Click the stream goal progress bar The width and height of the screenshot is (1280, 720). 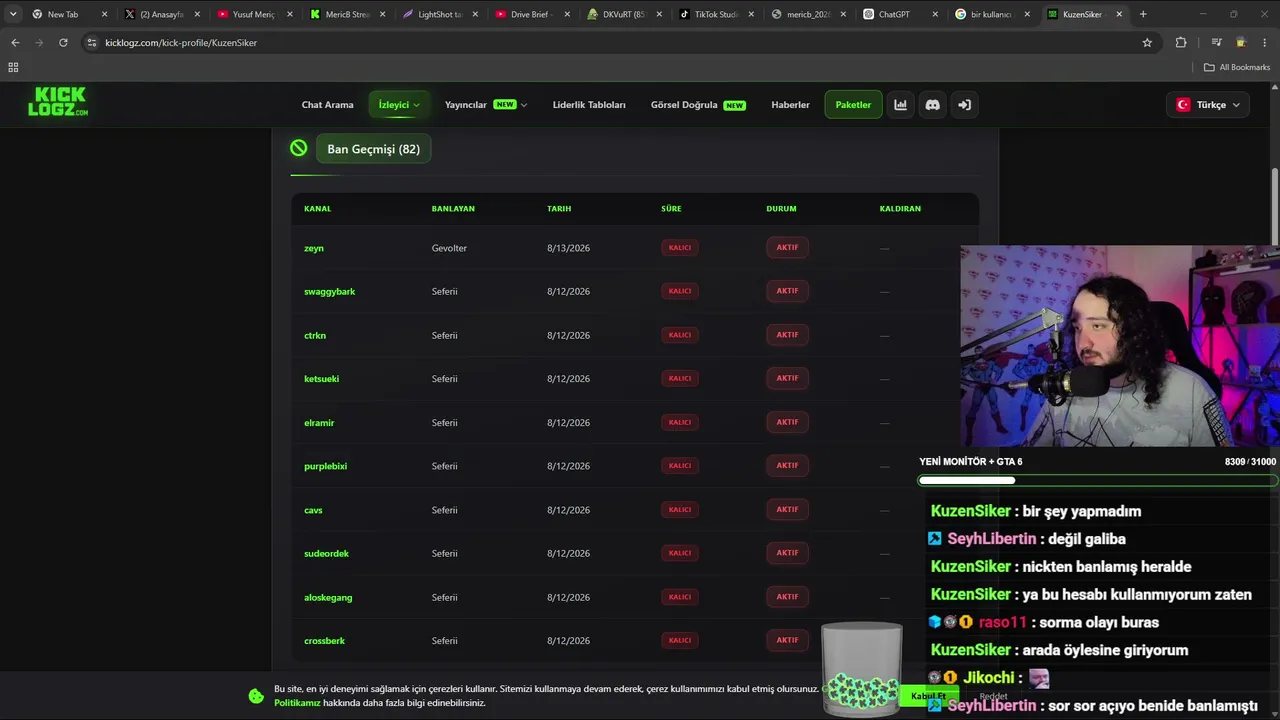(x=1098, y=480)
